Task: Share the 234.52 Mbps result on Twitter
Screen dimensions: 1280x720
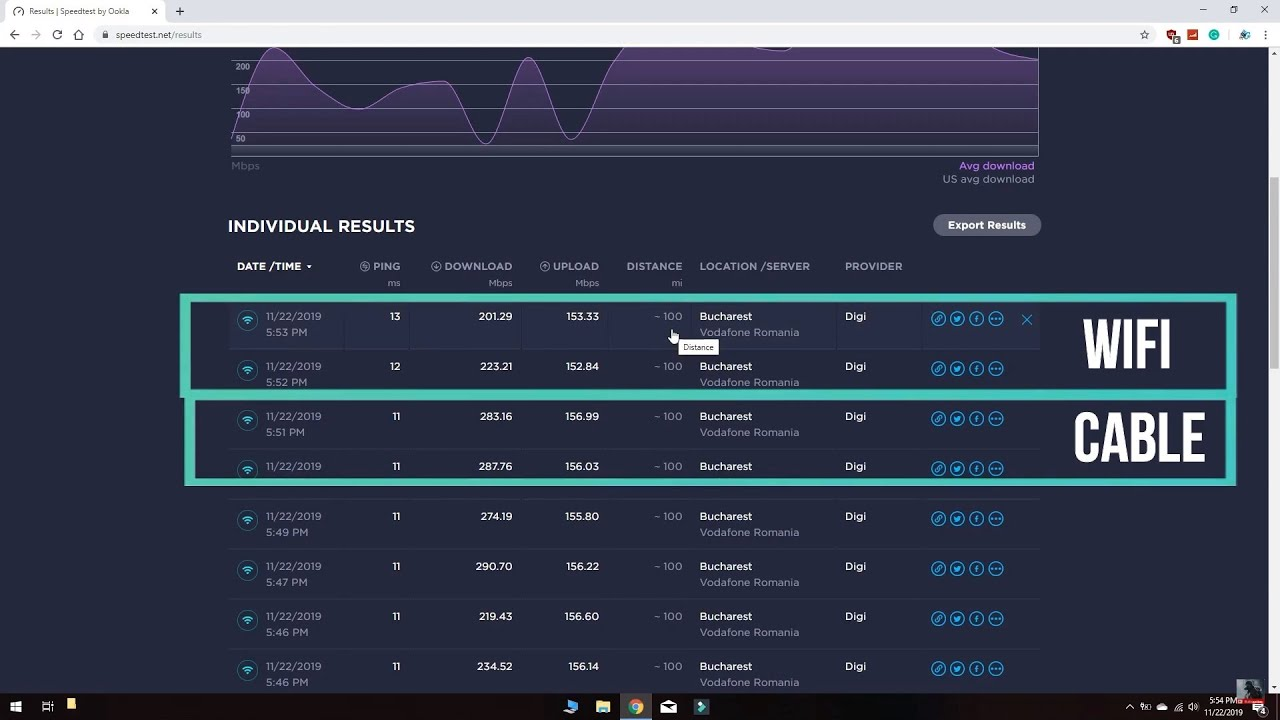Action: [x=957, y=669]
